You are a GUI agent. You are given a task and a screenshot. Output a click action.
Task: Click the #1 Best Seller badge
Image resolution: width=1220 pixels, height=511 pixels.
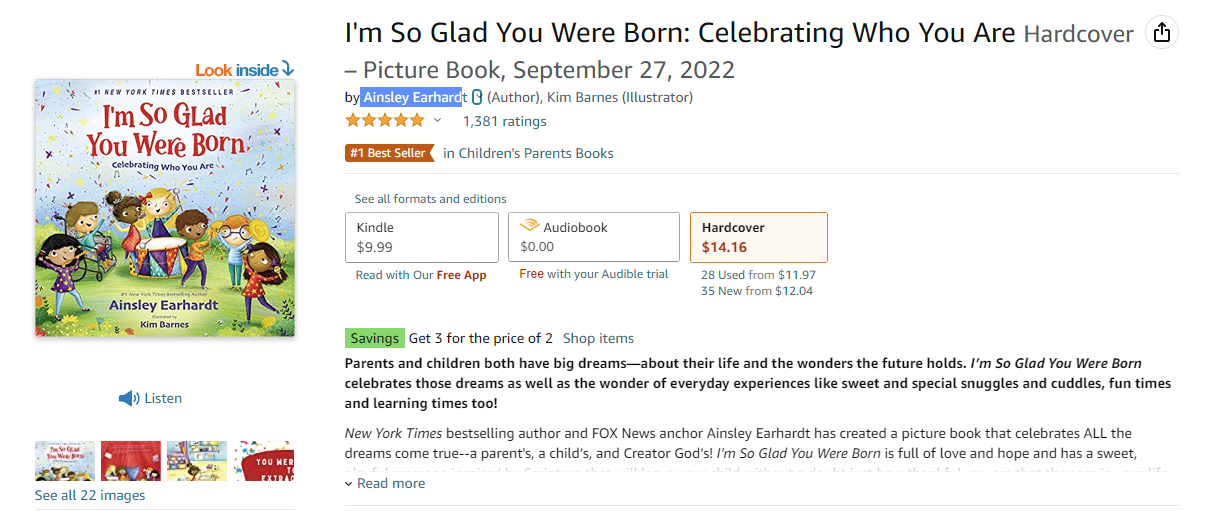pos(390,153)
